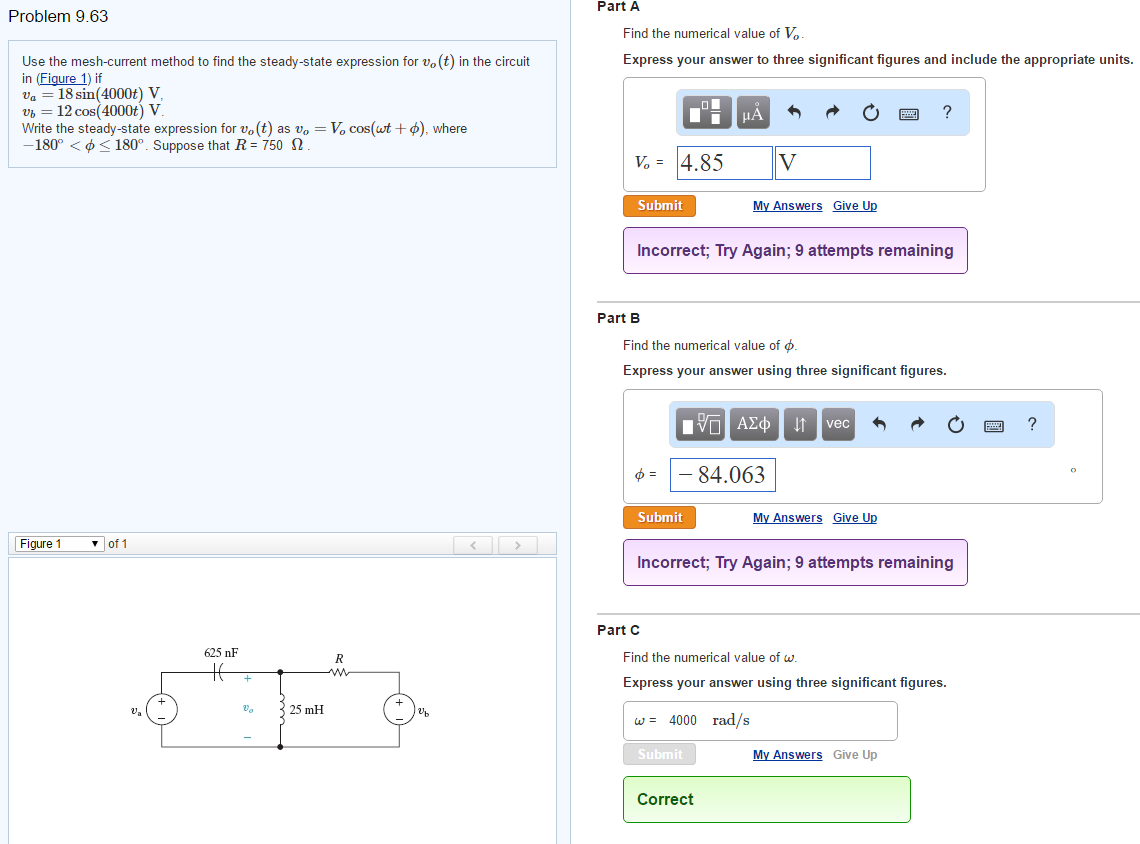Open My Answers for Part A
This screenshot has height=844, width=1140.
click(787, 205)
